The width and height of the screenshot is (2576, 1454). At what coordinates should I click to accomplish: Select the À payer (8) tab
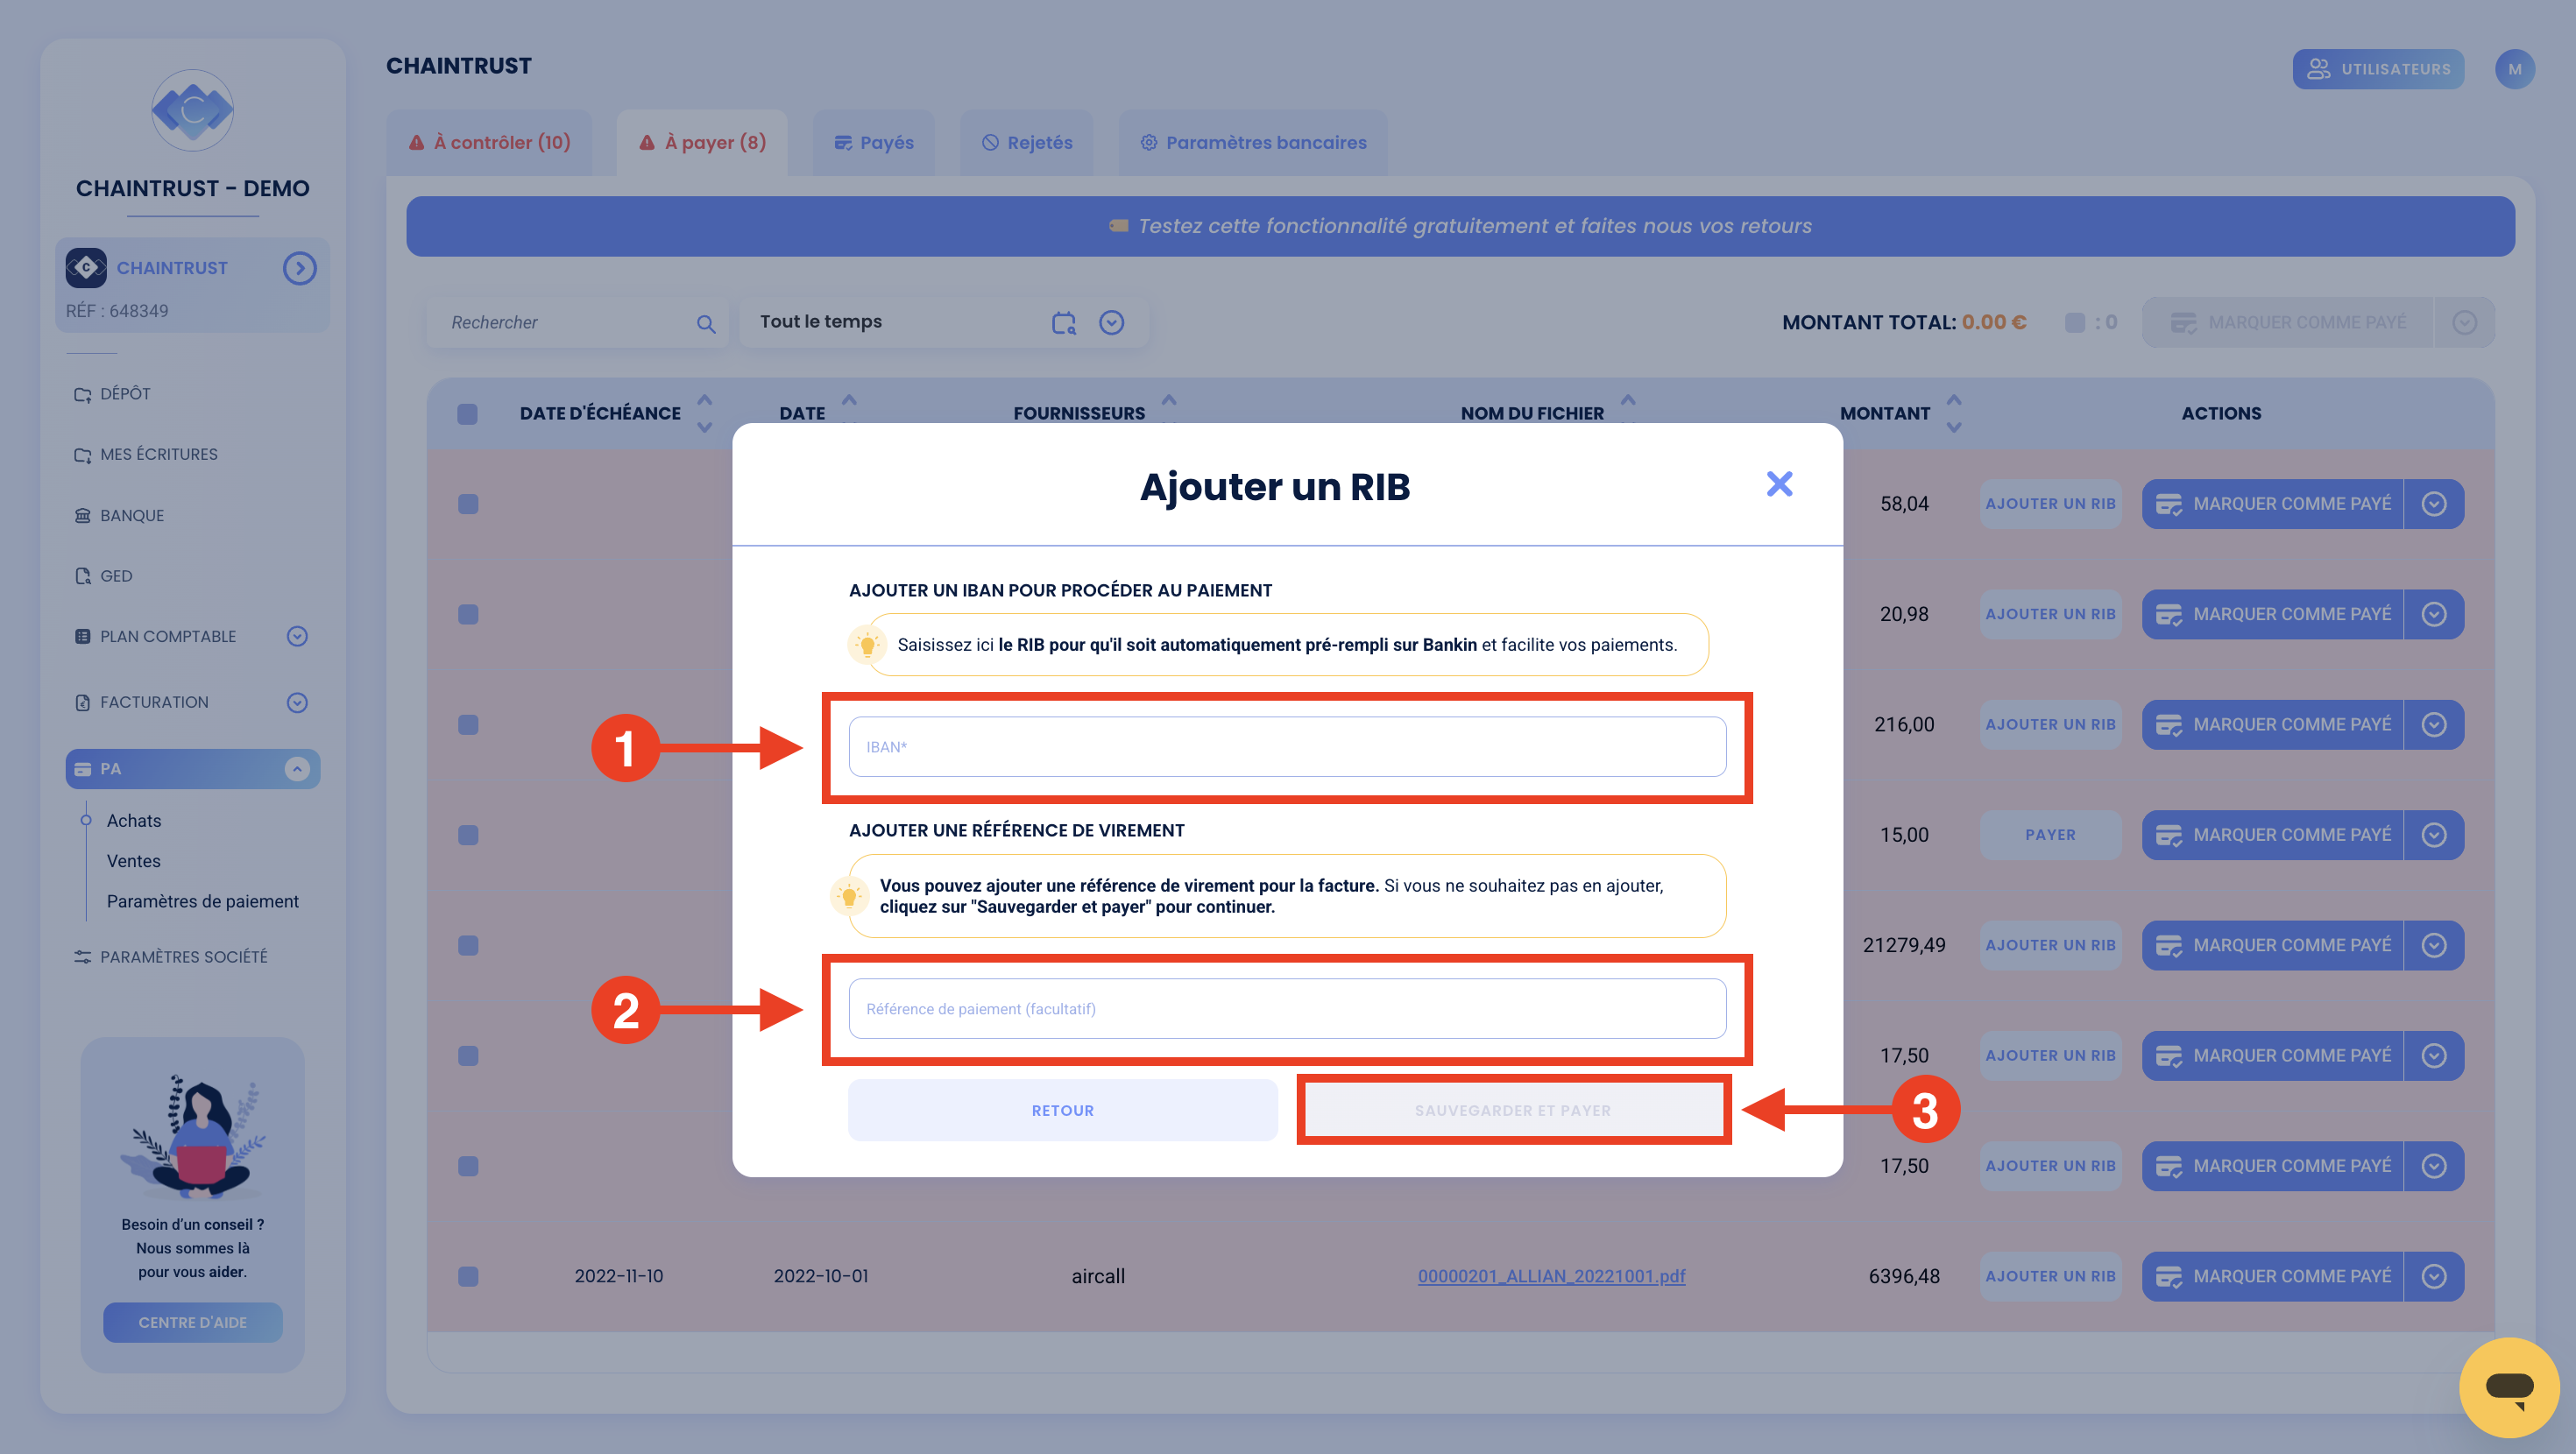pyautogui.click(x=702, y=142)
